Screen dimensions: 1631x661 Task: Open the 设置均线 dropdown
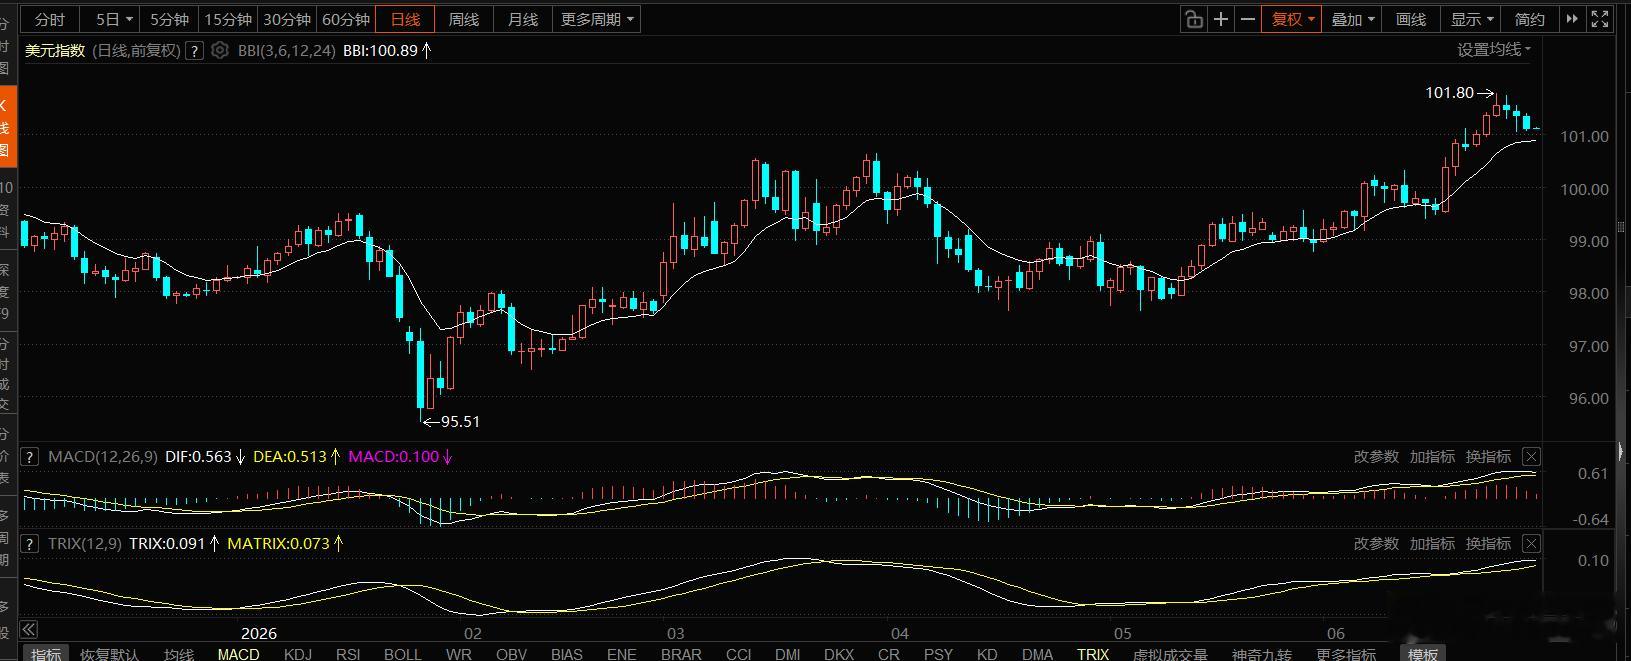1494,49
